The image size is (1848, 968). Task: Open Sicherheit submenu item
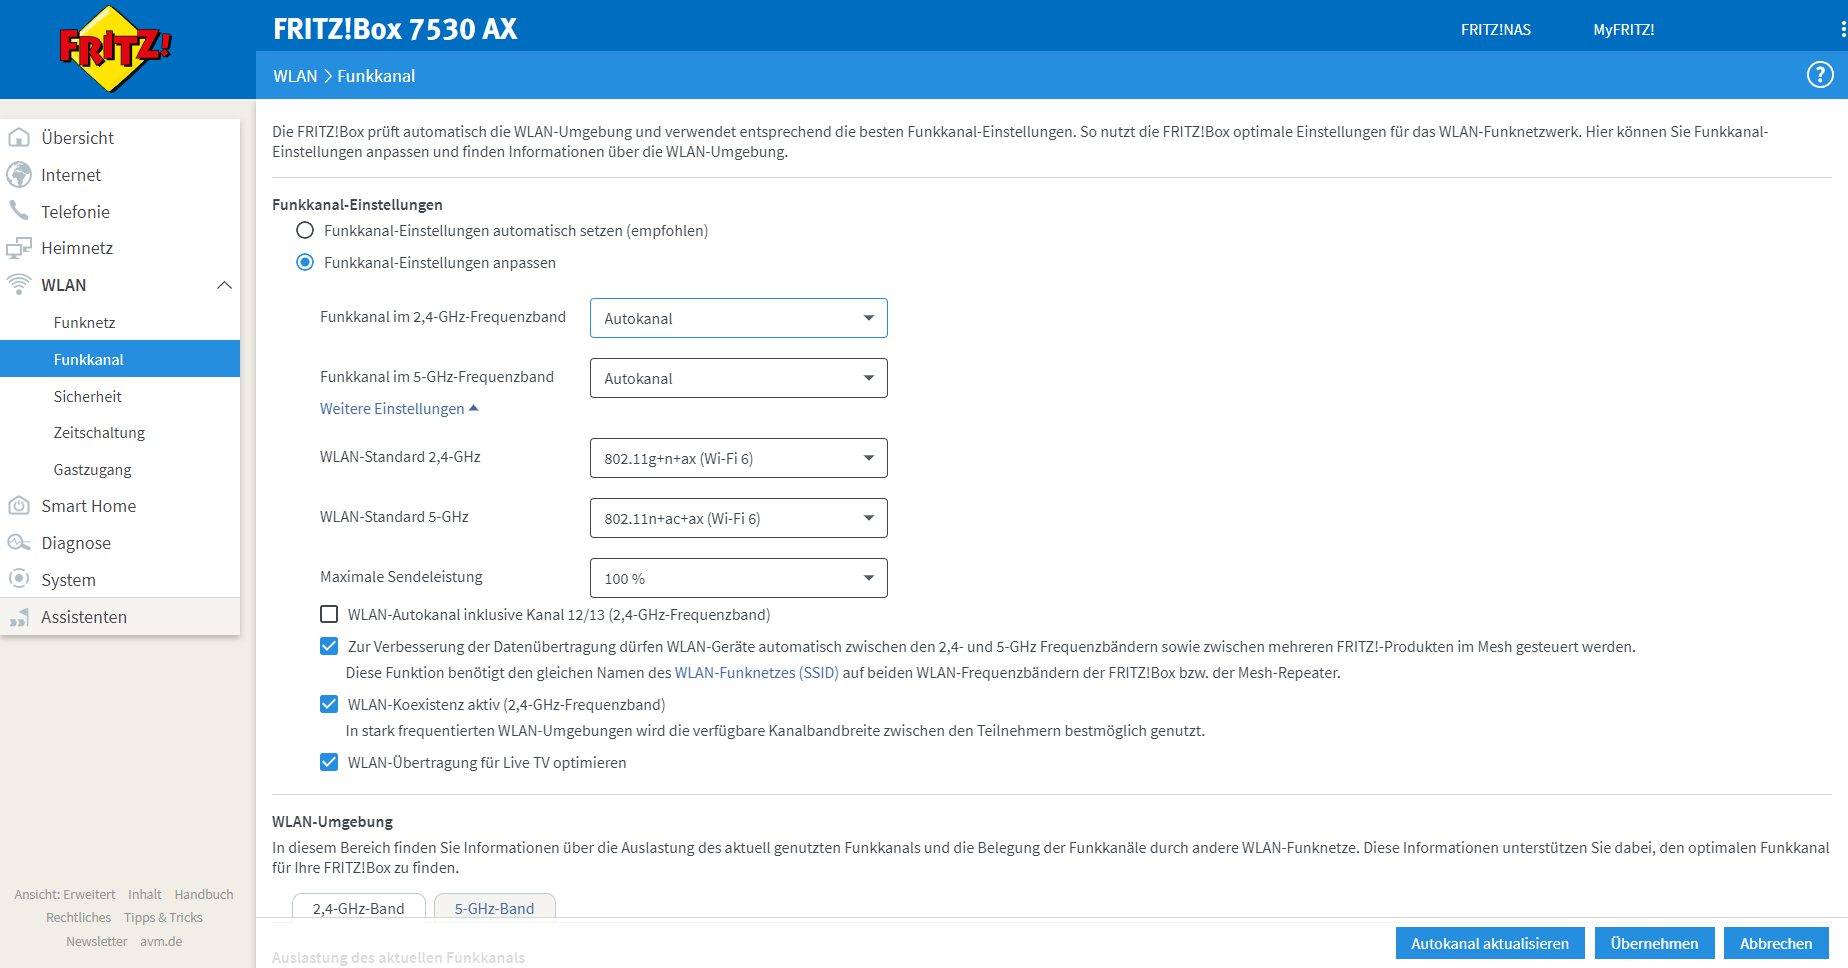[x=120, y=396]
